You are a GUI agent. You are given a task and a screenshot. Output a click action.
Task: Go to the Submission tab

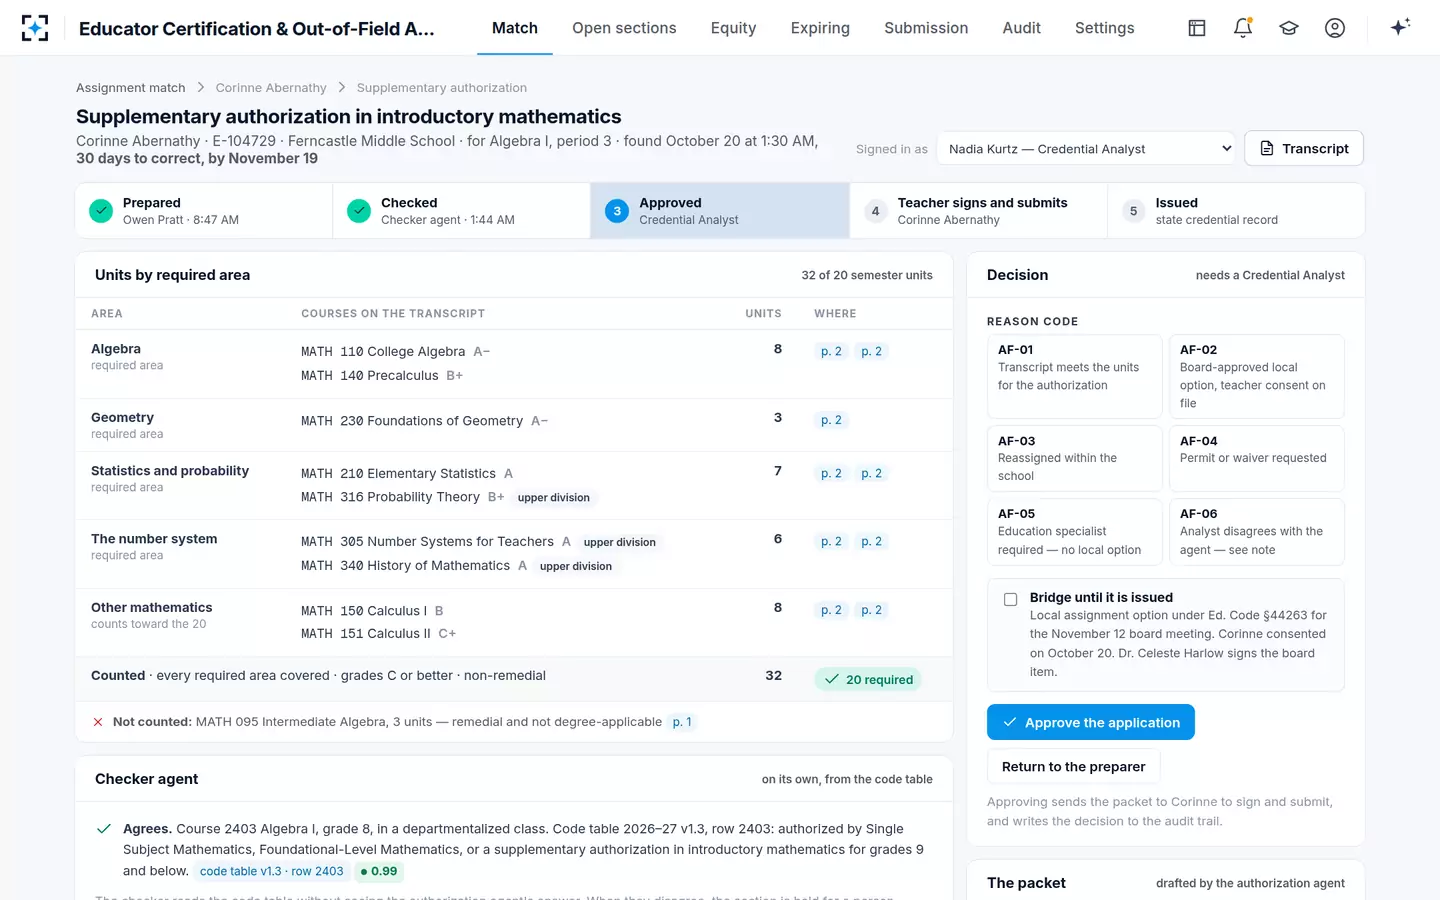pyautogui.click(x=926, y=28)
